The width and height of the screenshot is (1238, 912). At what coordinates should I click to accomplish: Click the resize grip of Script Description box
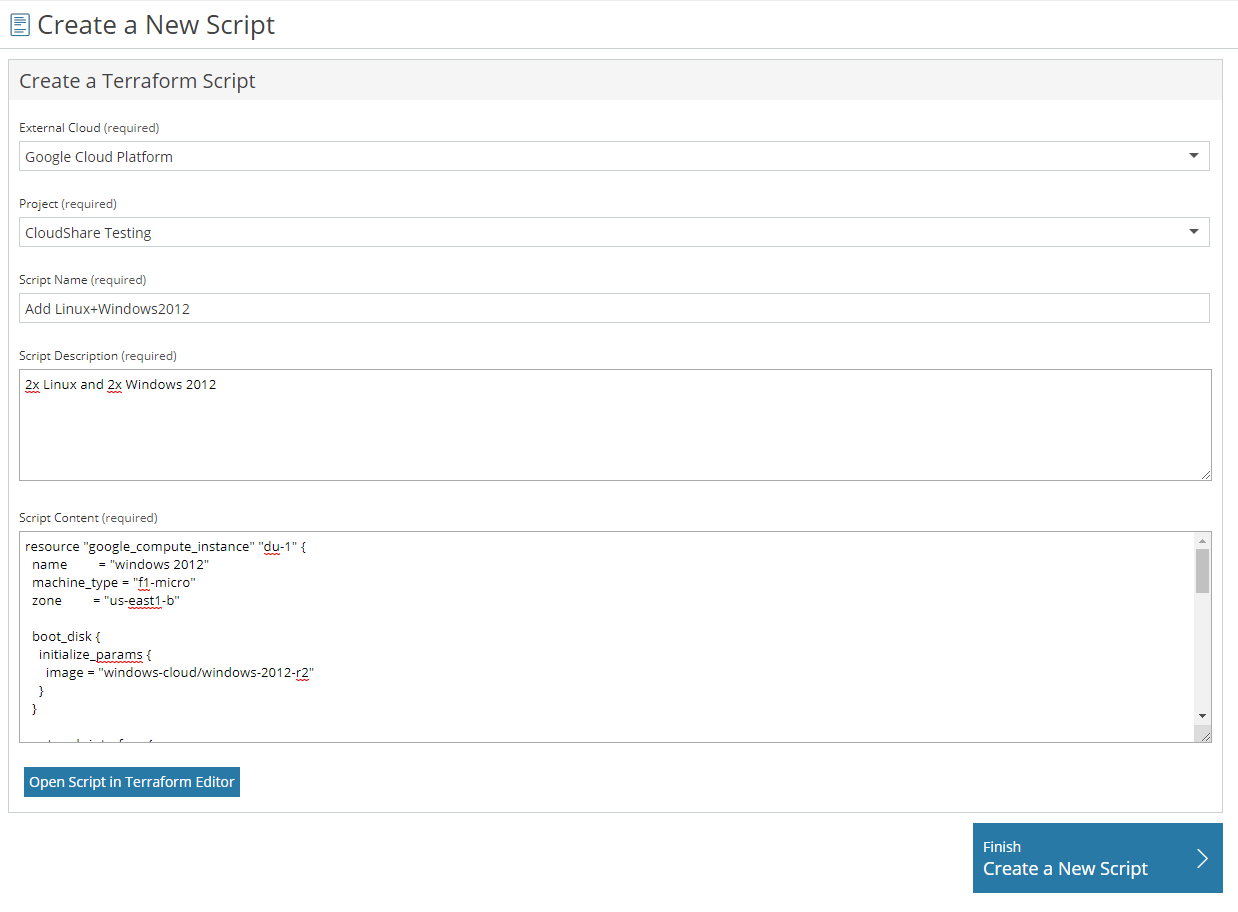coord(1206,475)
